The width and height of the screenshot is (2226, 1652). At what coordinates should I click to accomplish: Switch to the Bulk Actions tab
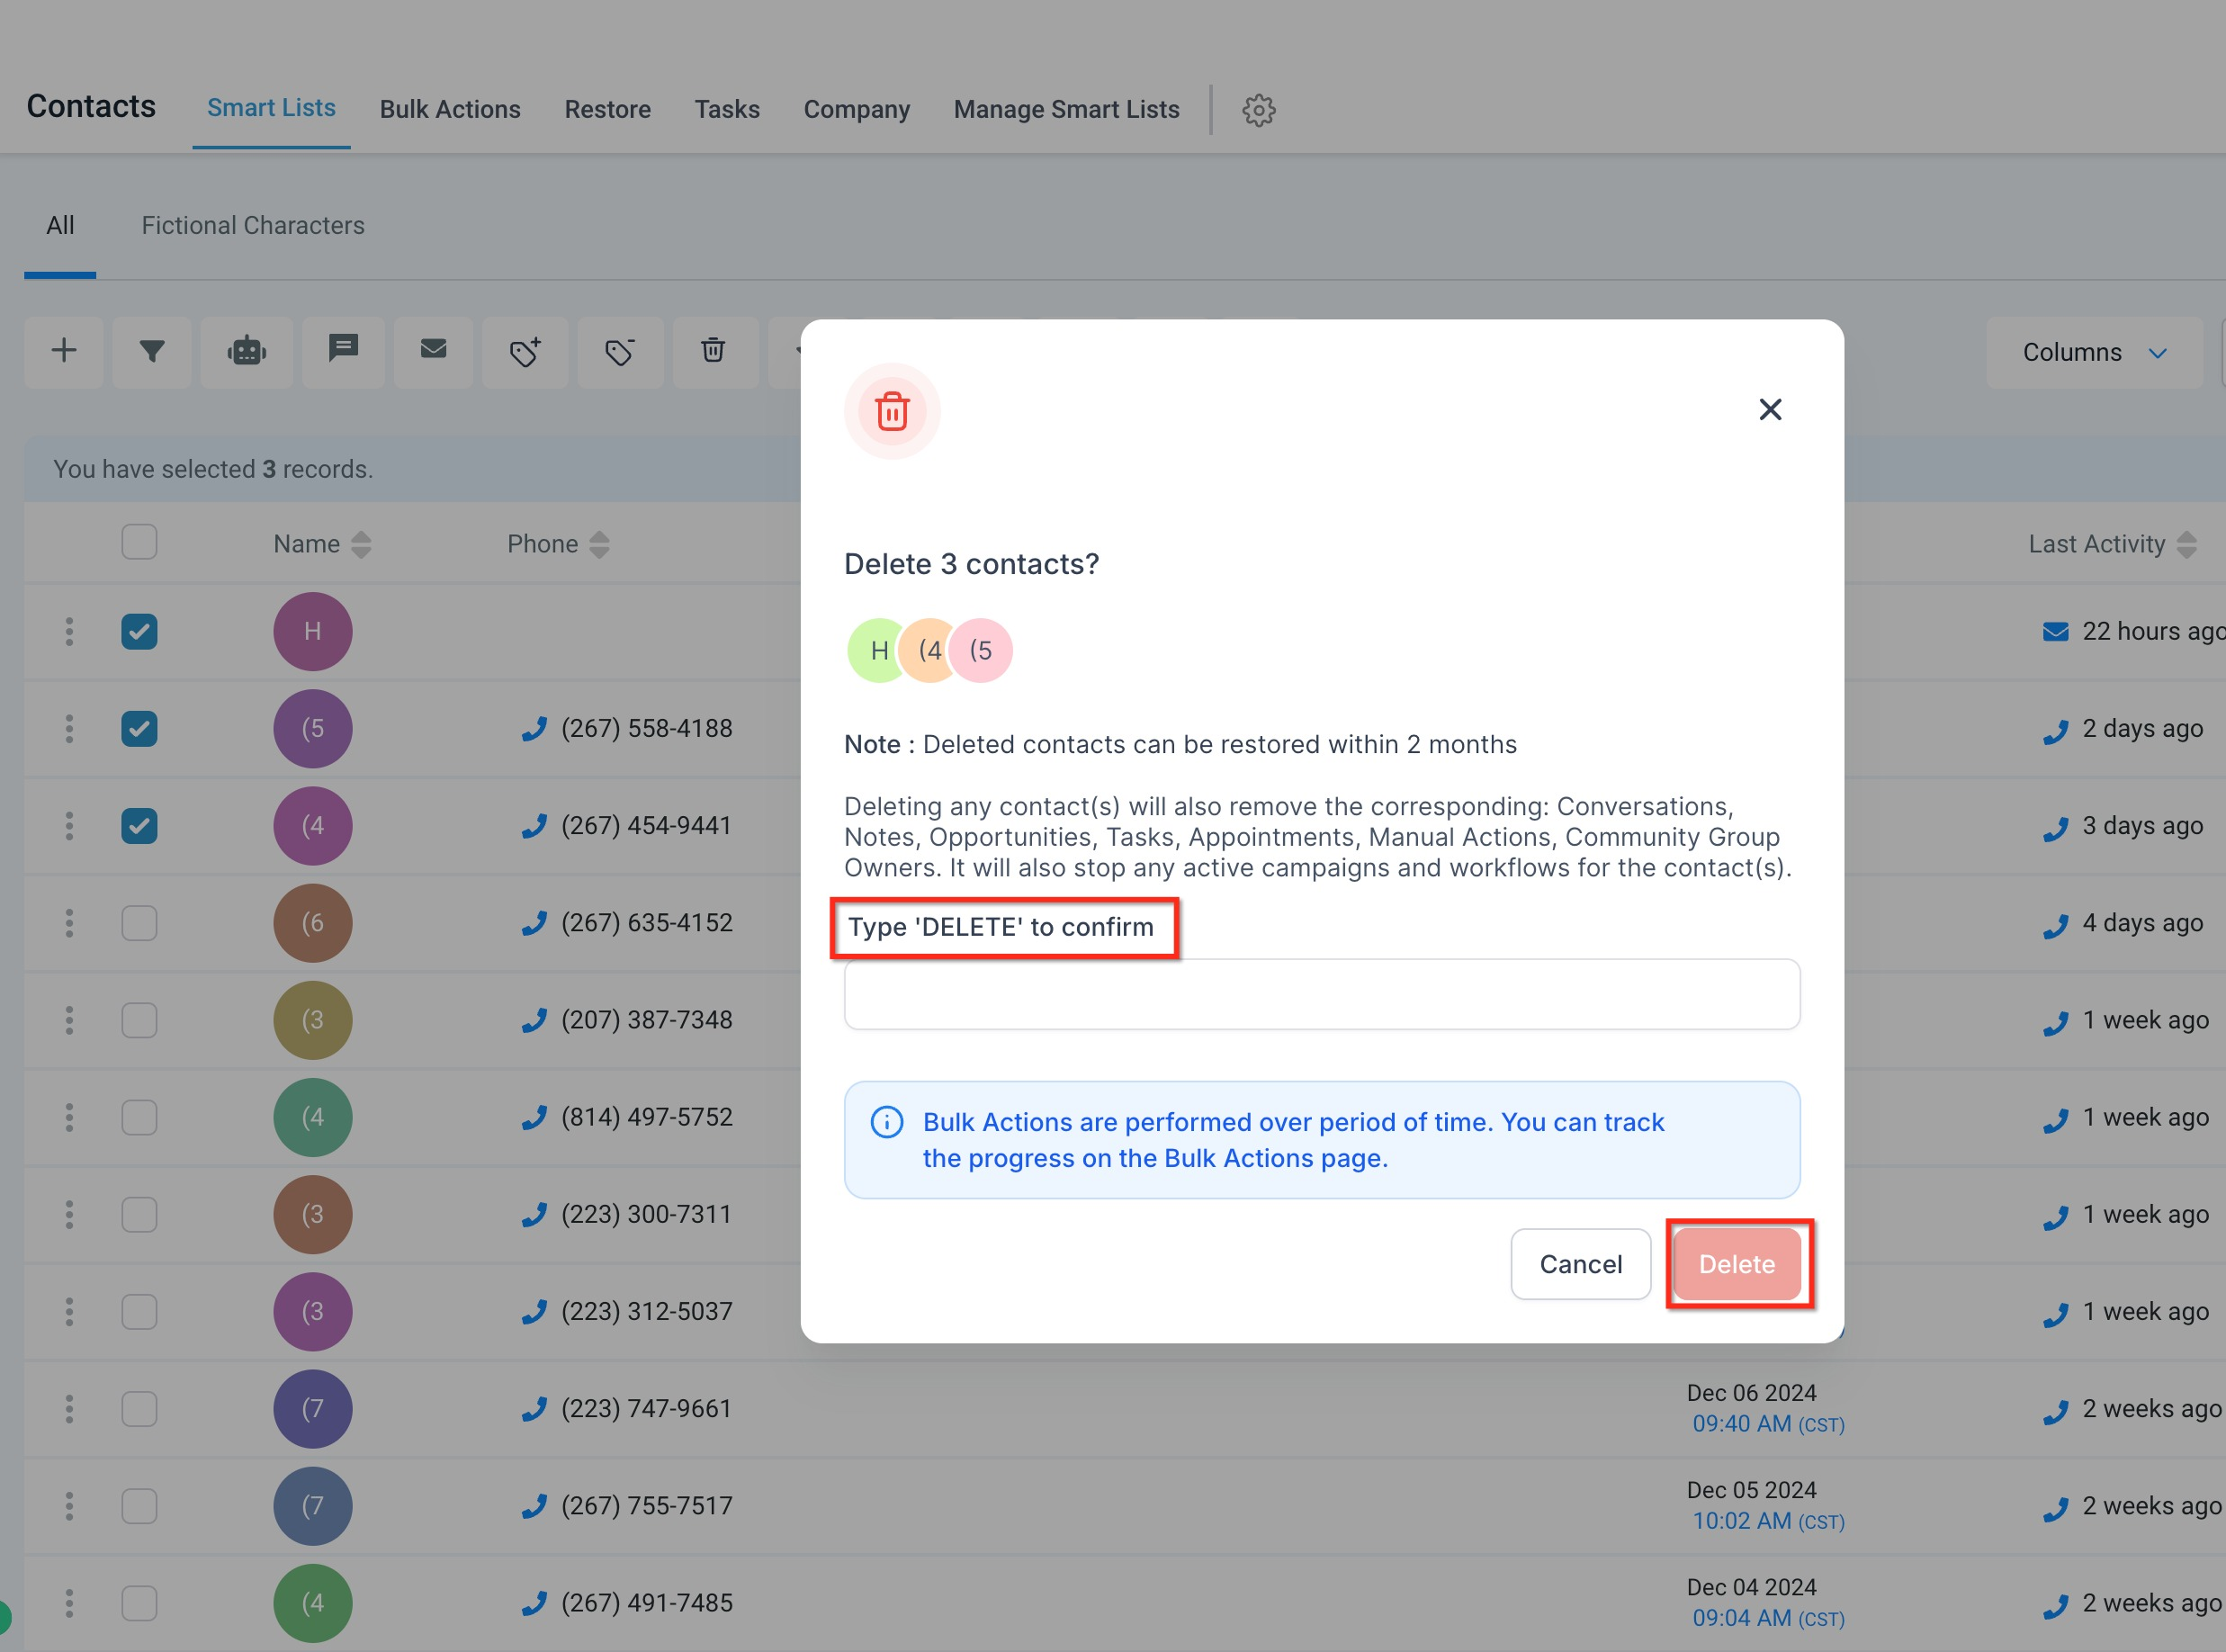click(450, 109)
